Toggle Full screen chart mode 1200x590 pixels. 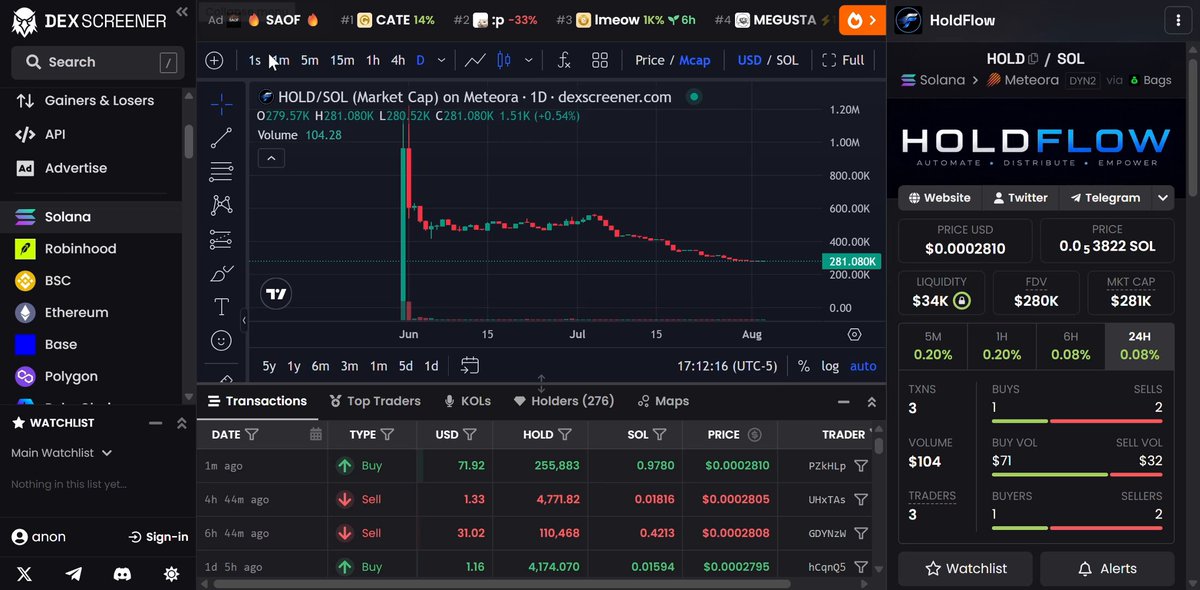[843, 60]
